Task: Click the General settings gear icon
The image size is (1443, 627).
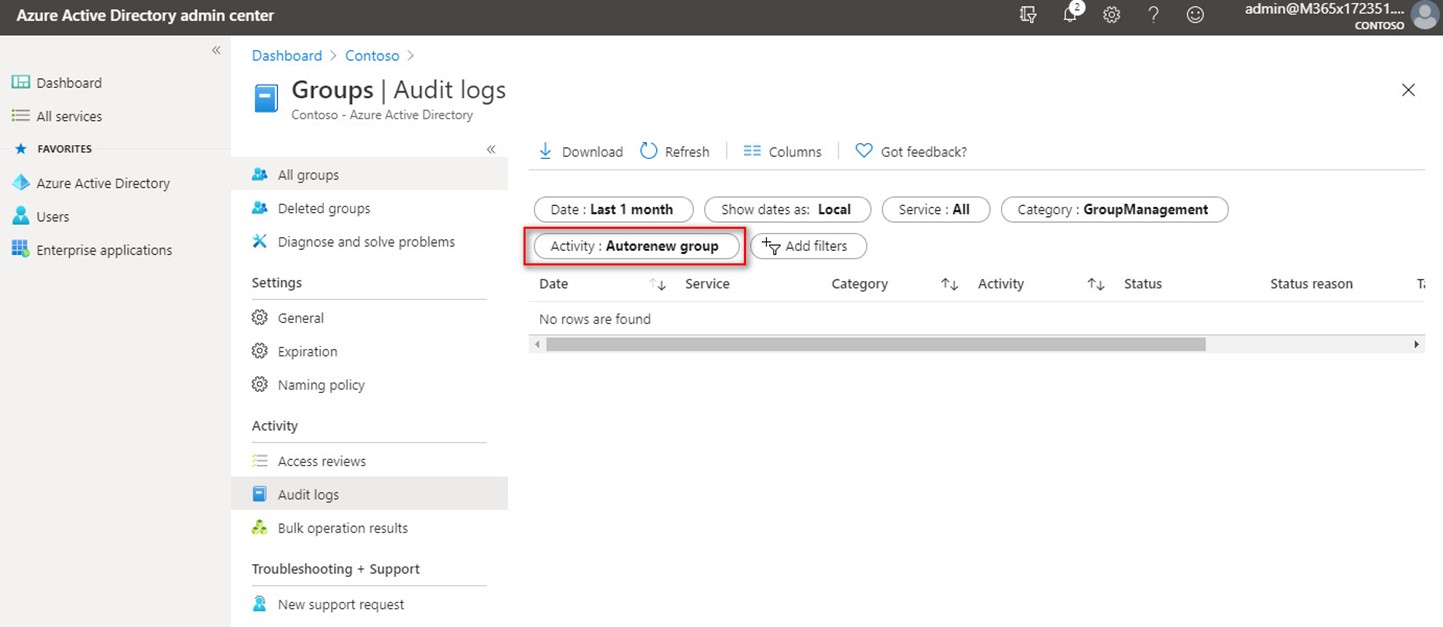Action: [260, 318]
